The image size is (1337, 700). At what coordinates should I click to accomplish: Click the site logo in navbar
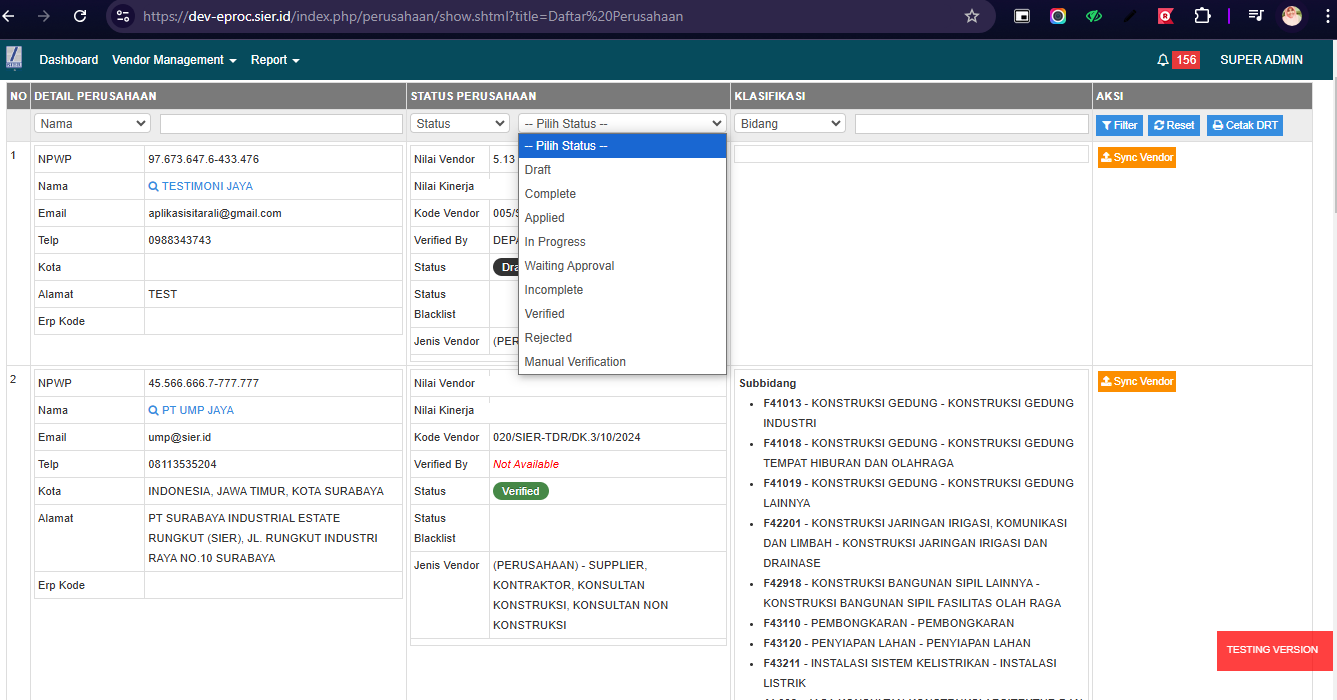click(14, 59)
